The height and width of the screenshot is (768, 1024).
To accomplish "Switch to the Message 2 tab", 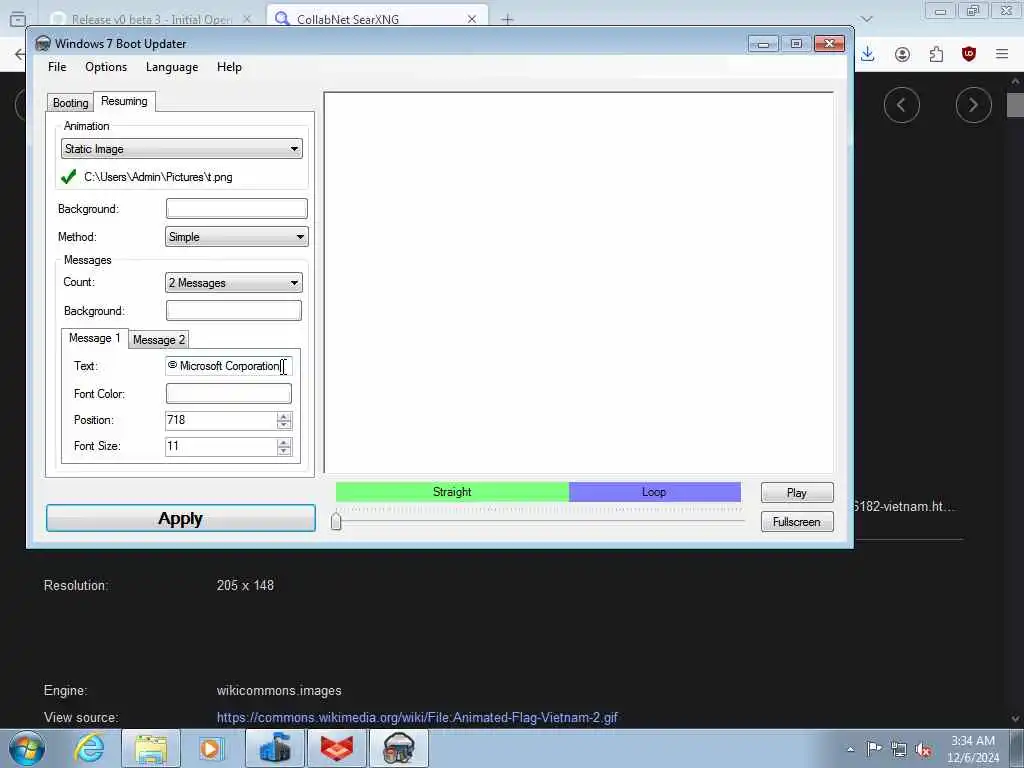I will coord(159,340).
